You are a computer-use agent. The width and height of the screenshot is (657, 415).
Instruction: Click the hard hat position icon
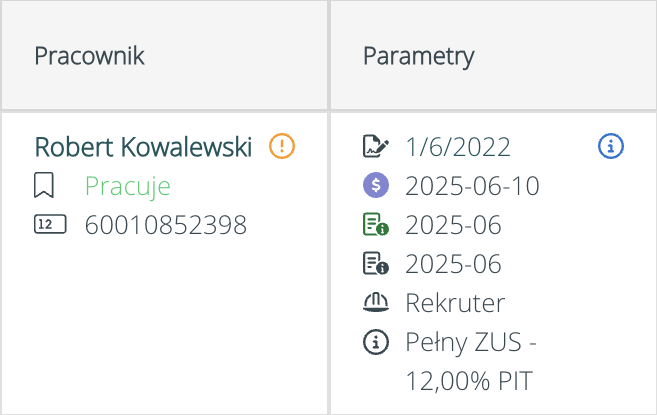tap(374, 303)
